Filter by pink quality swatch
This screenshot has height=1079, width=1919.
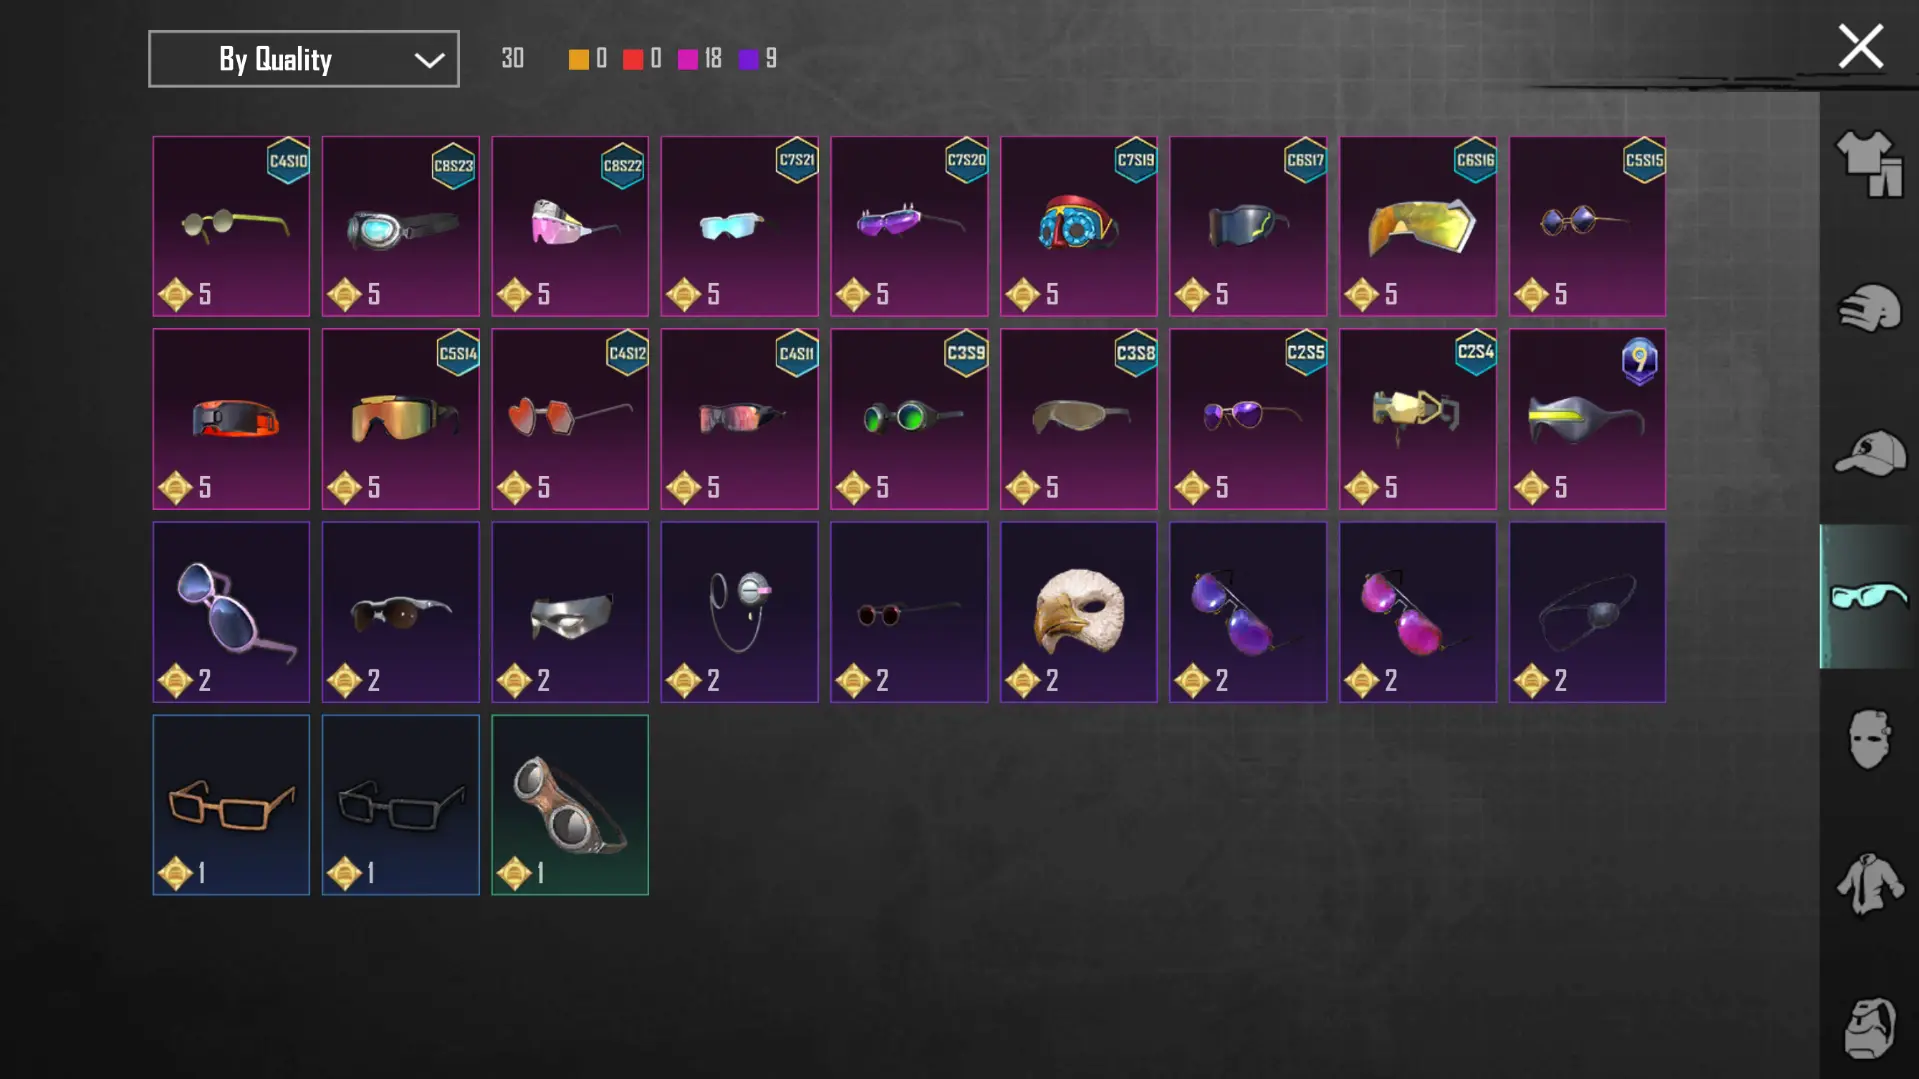[x=687, y=59]
